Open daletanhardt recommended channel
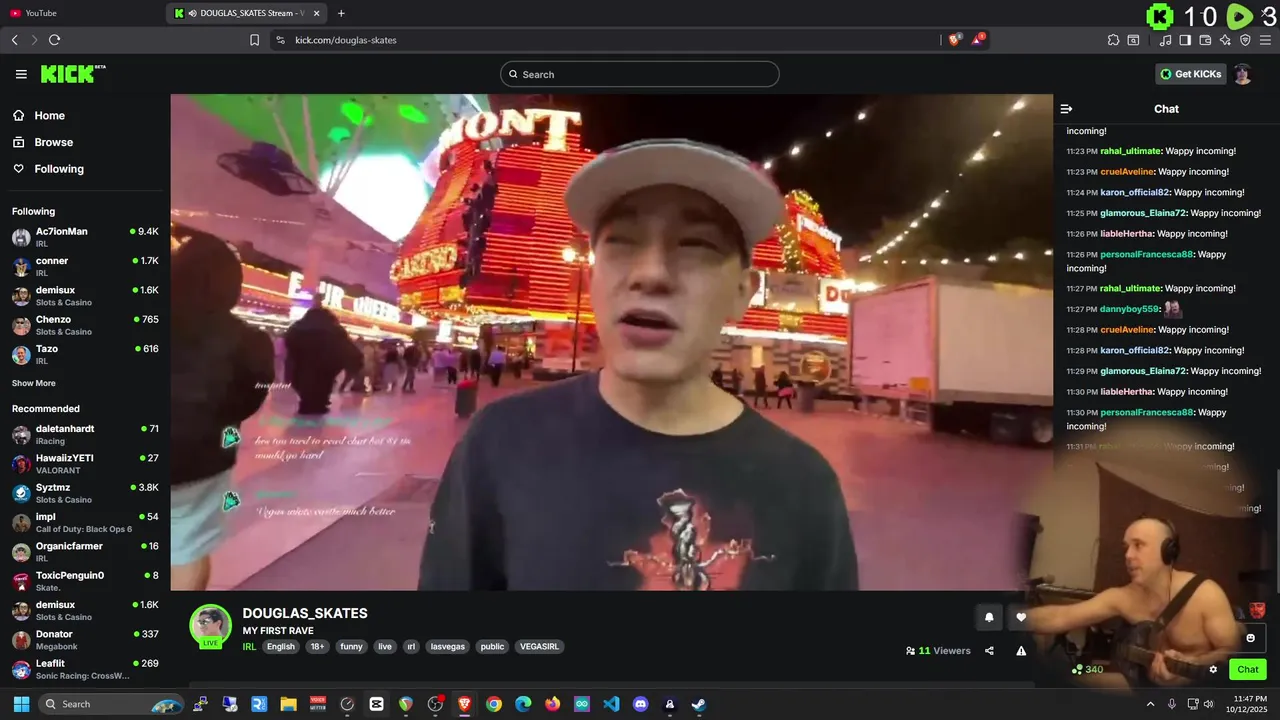The image size is (1280, 720). click(85, 434)
